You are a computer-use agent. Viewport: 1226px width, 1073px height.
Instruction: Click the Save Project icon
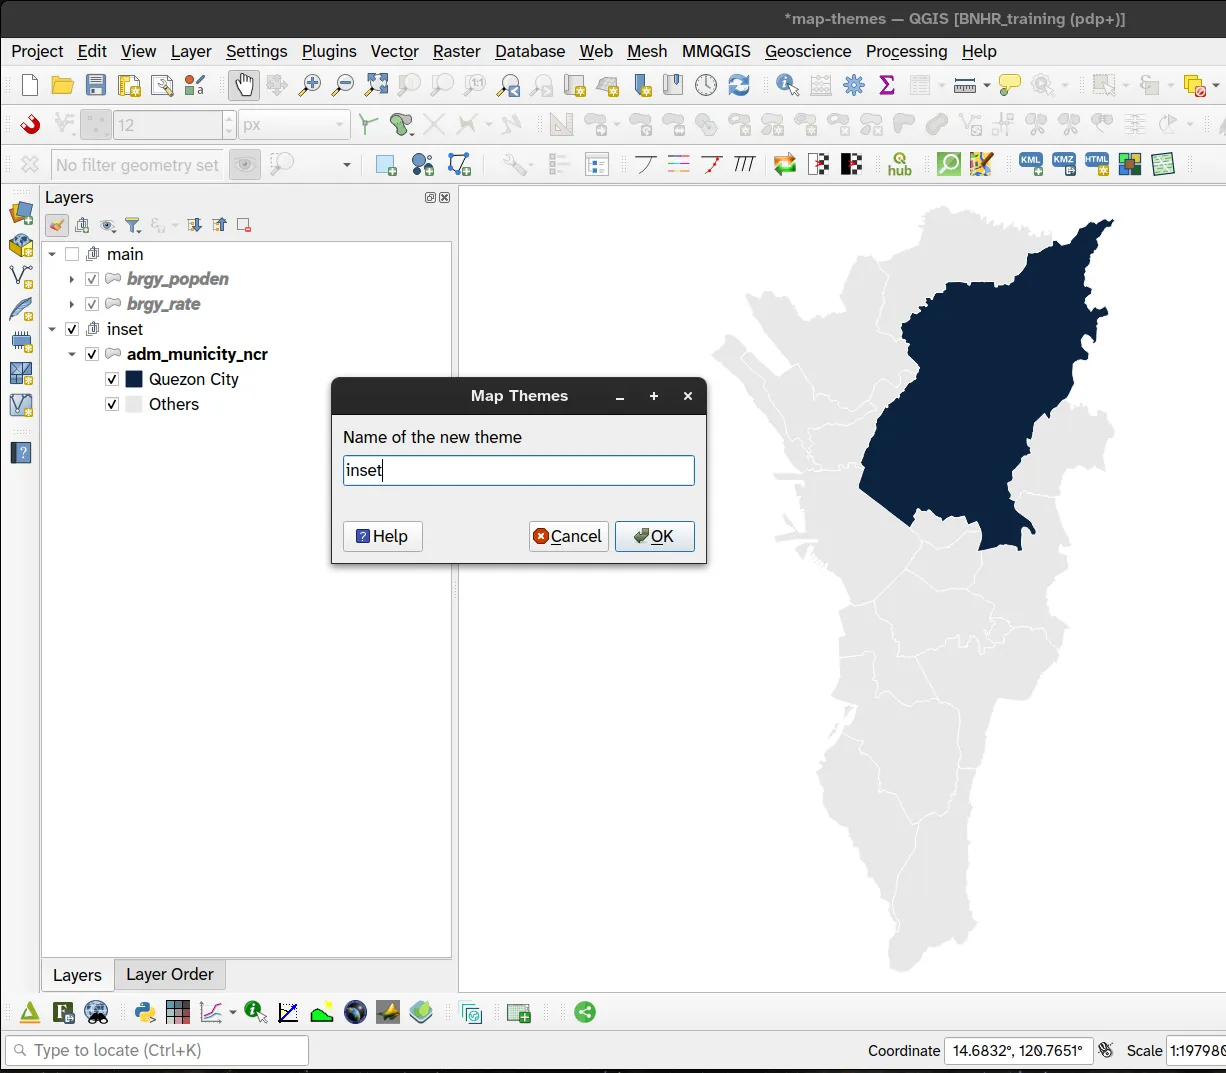coord(96,86)
